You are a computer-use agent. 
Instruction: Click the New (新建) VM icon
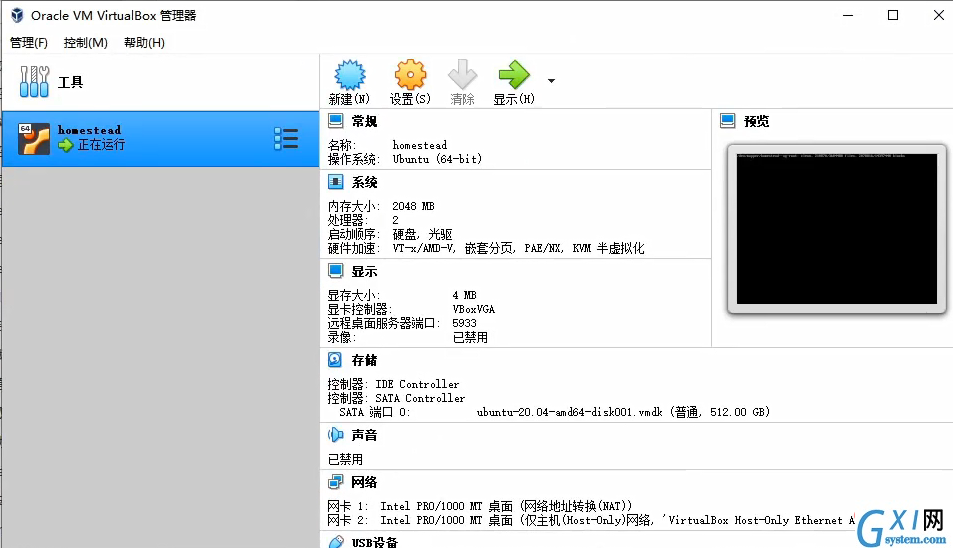coord(349,75)
